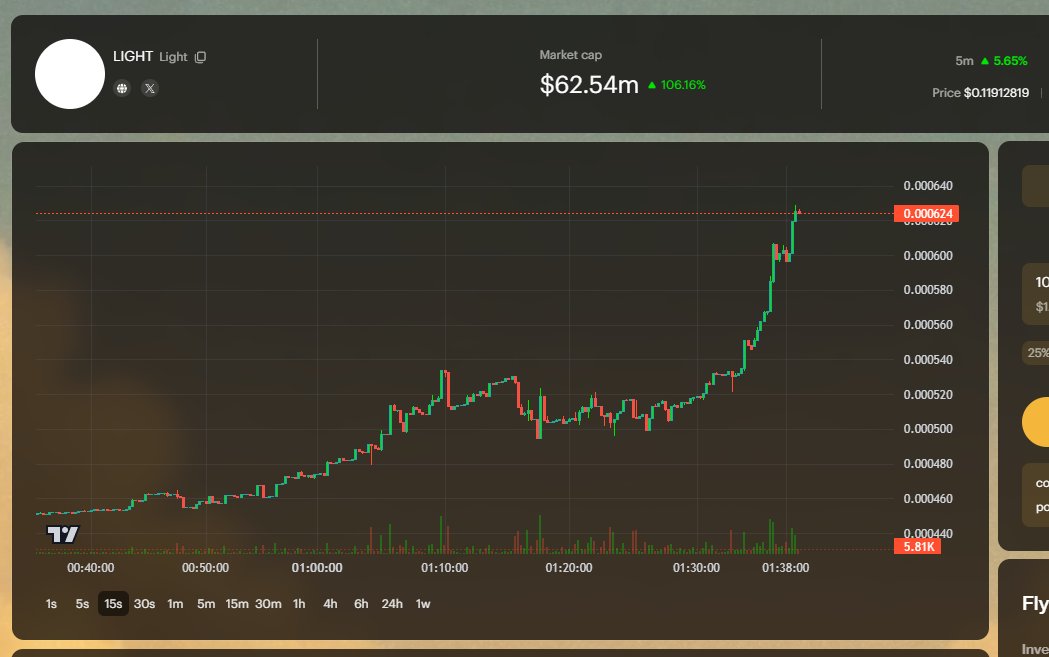Select the 5s chart interval
The width and height of the screenshot is (1049, 657).
point(82,603)
